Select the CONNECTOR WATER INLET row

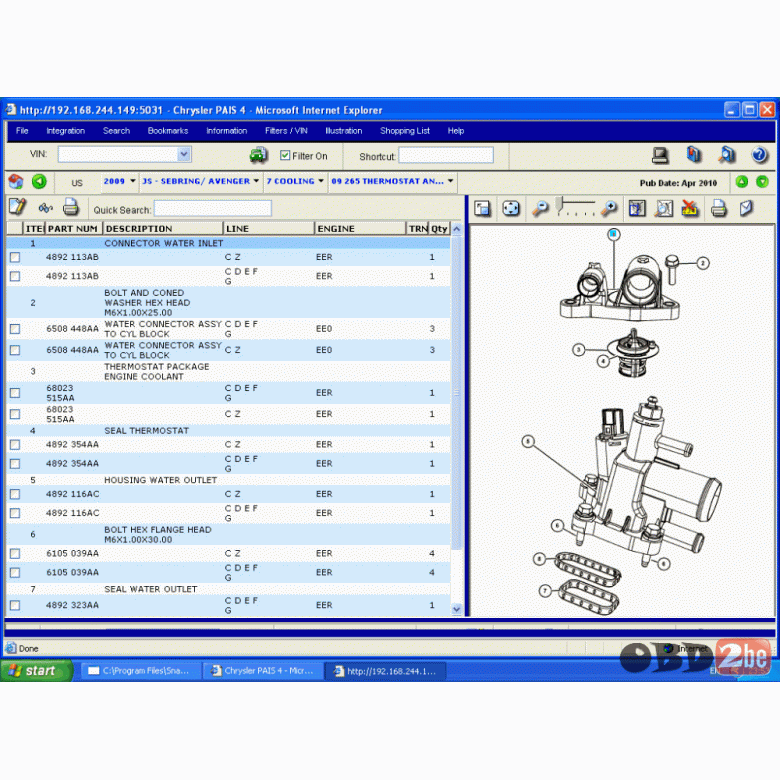coord(228,243)
